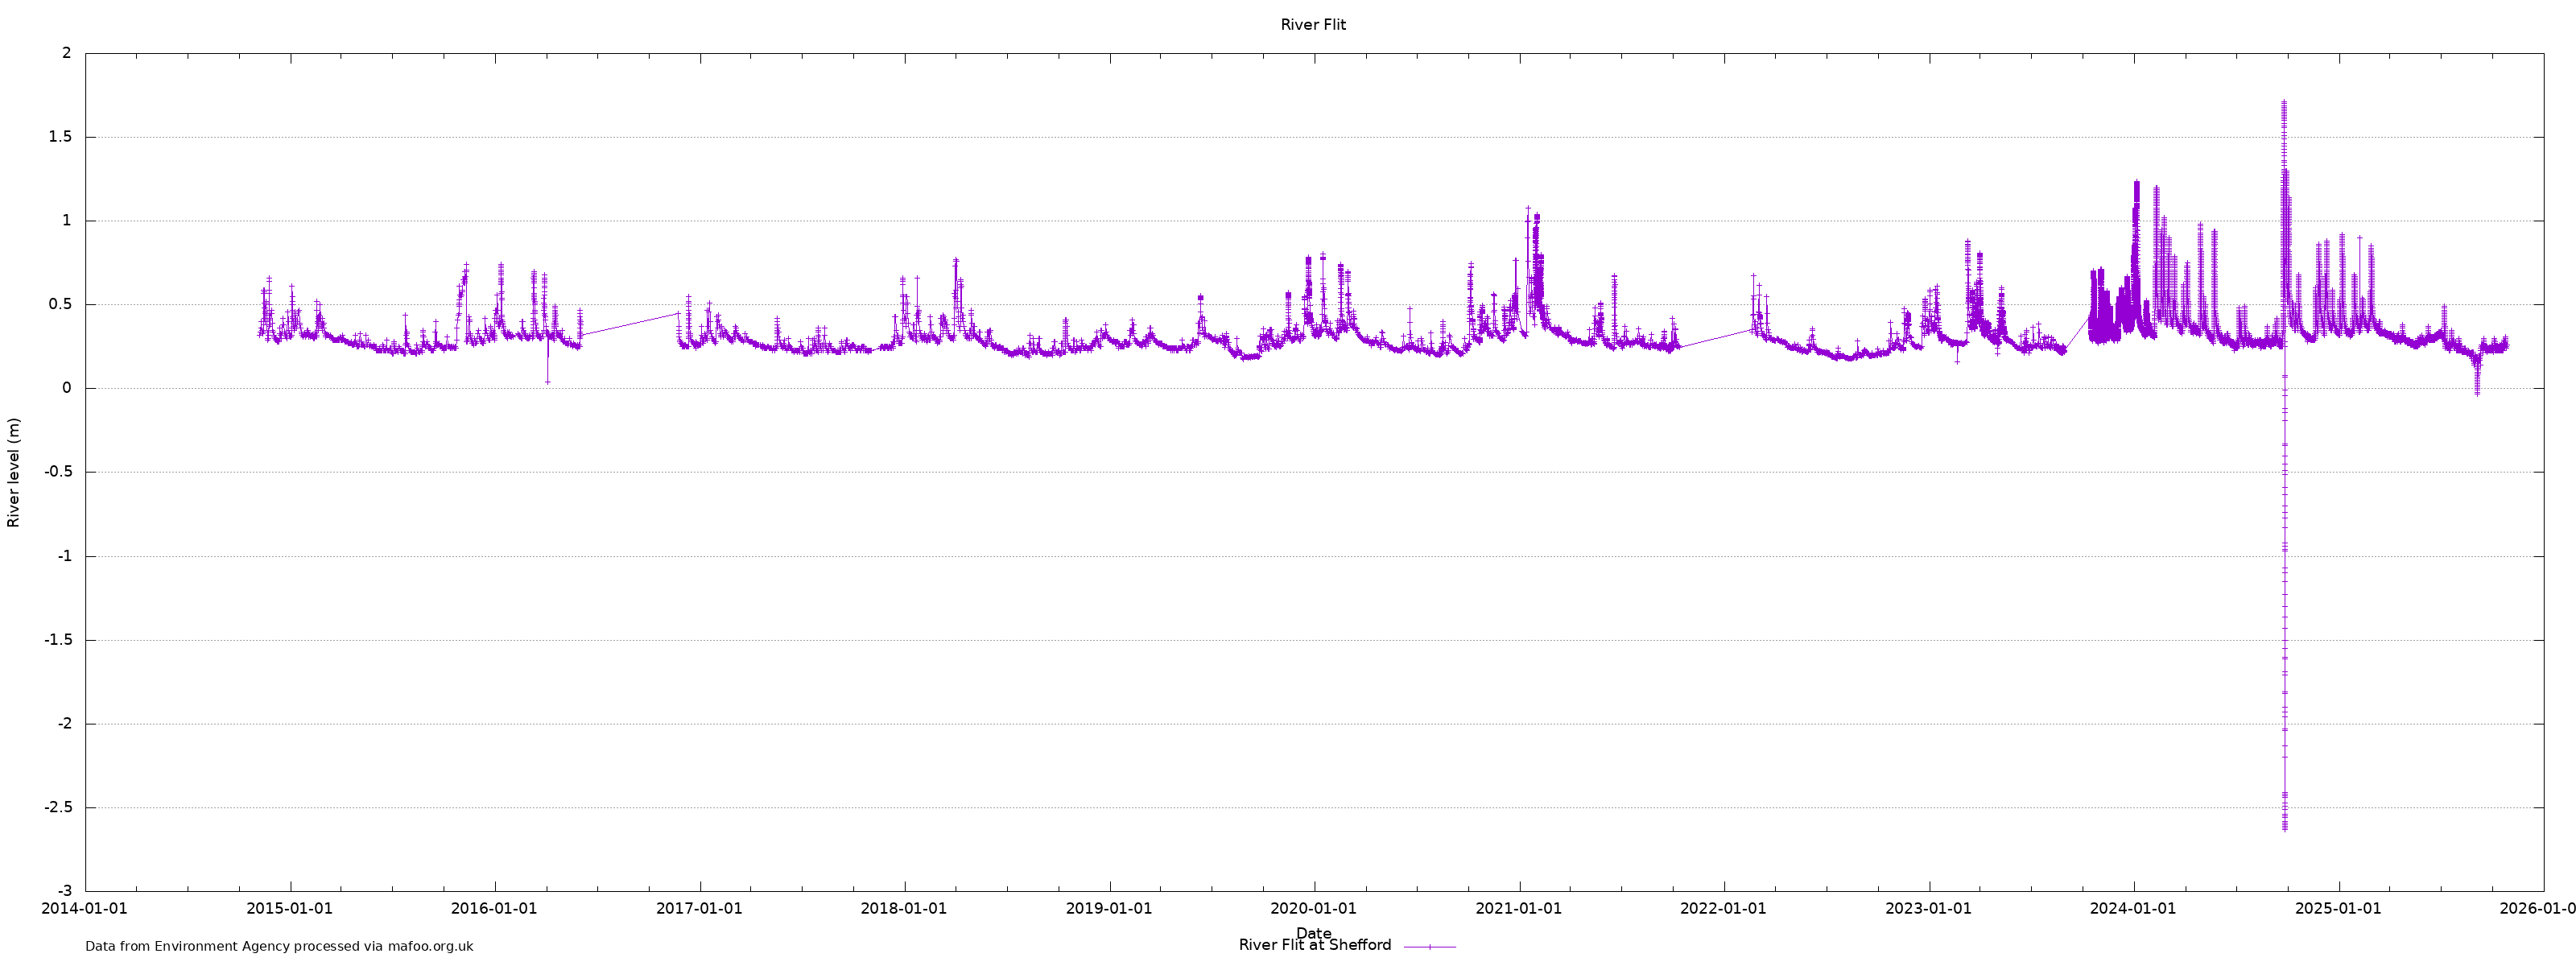Viewport: 2576px width, 966px height.
Task: Click the 'River level (m)' y-axis label
Action: click(x=14, y=472)
